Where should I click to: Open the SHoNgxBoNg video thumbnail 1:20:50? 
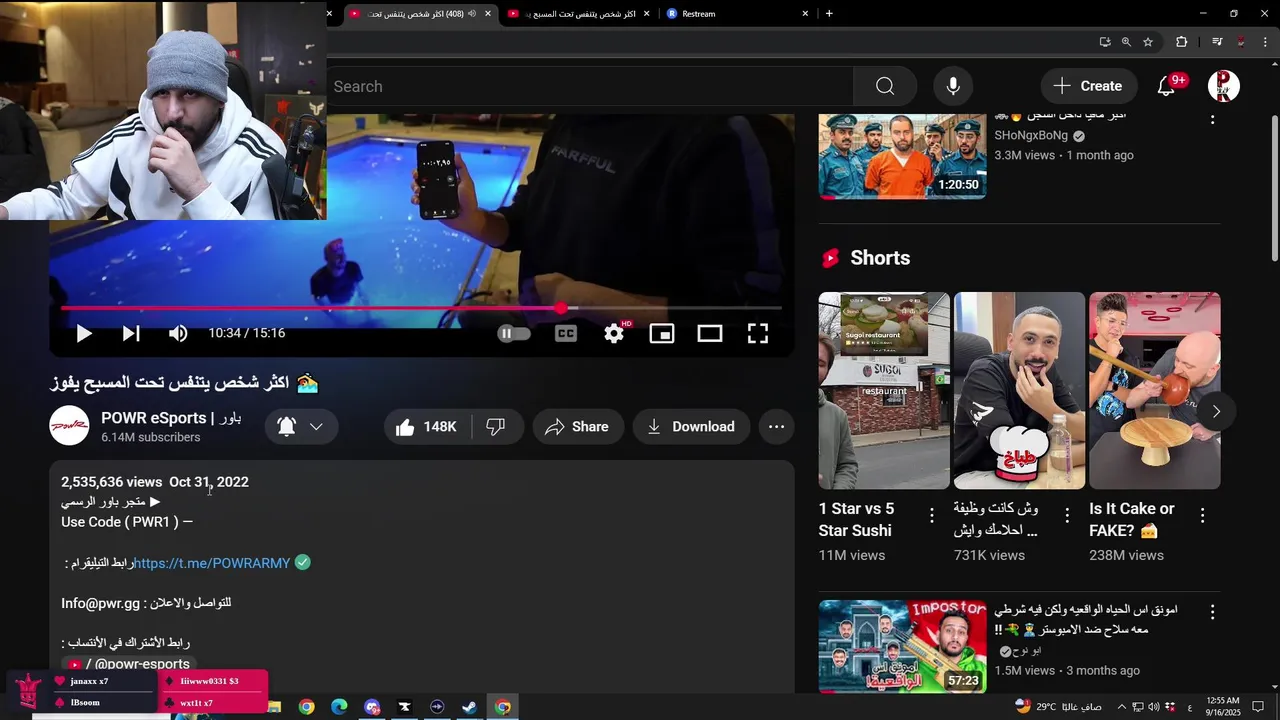coord(902,156)
